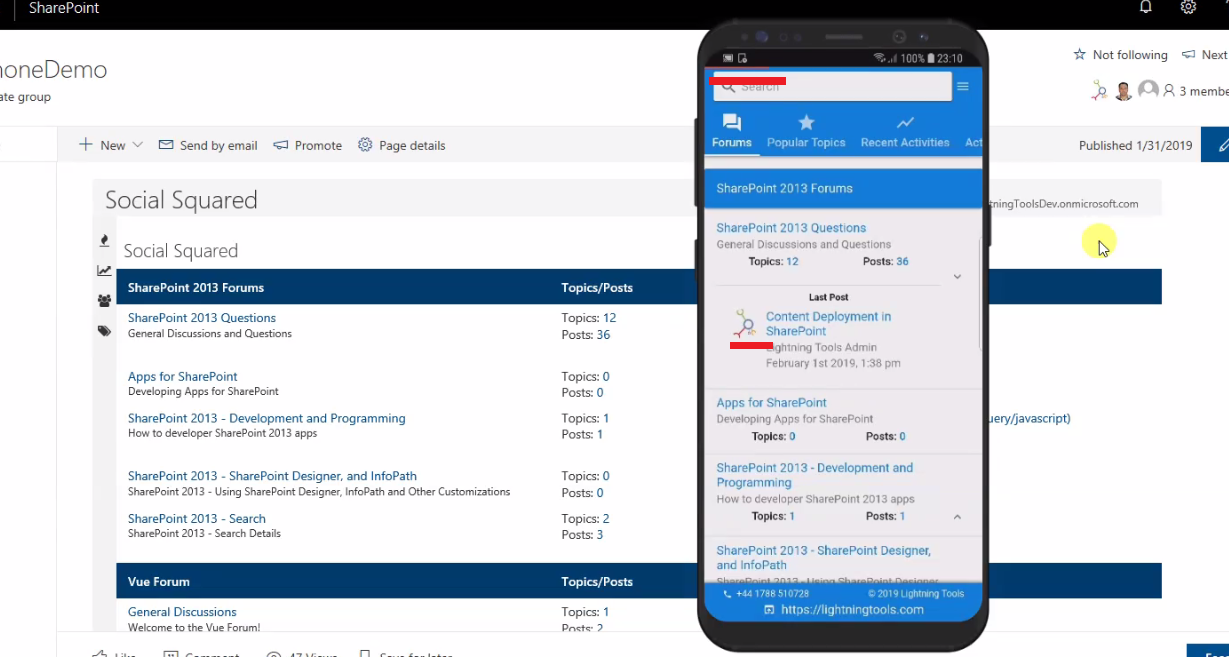The image size is (1229, 657).
Task: Click the Promote toolbar button
Action: point(308,145)
